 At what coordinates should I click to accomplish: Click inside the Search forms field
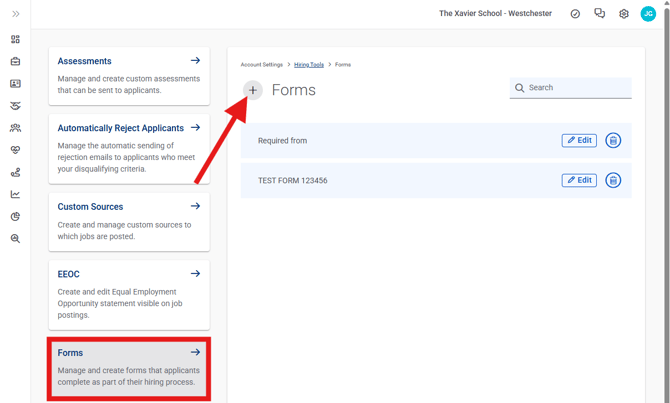coord(570,88)
